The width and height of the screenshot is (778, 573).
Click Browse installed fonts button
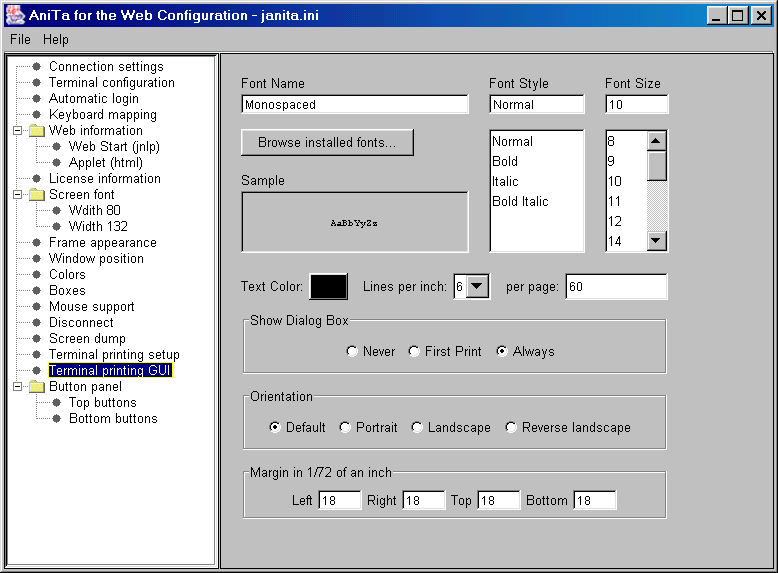(x=327, y=143)
